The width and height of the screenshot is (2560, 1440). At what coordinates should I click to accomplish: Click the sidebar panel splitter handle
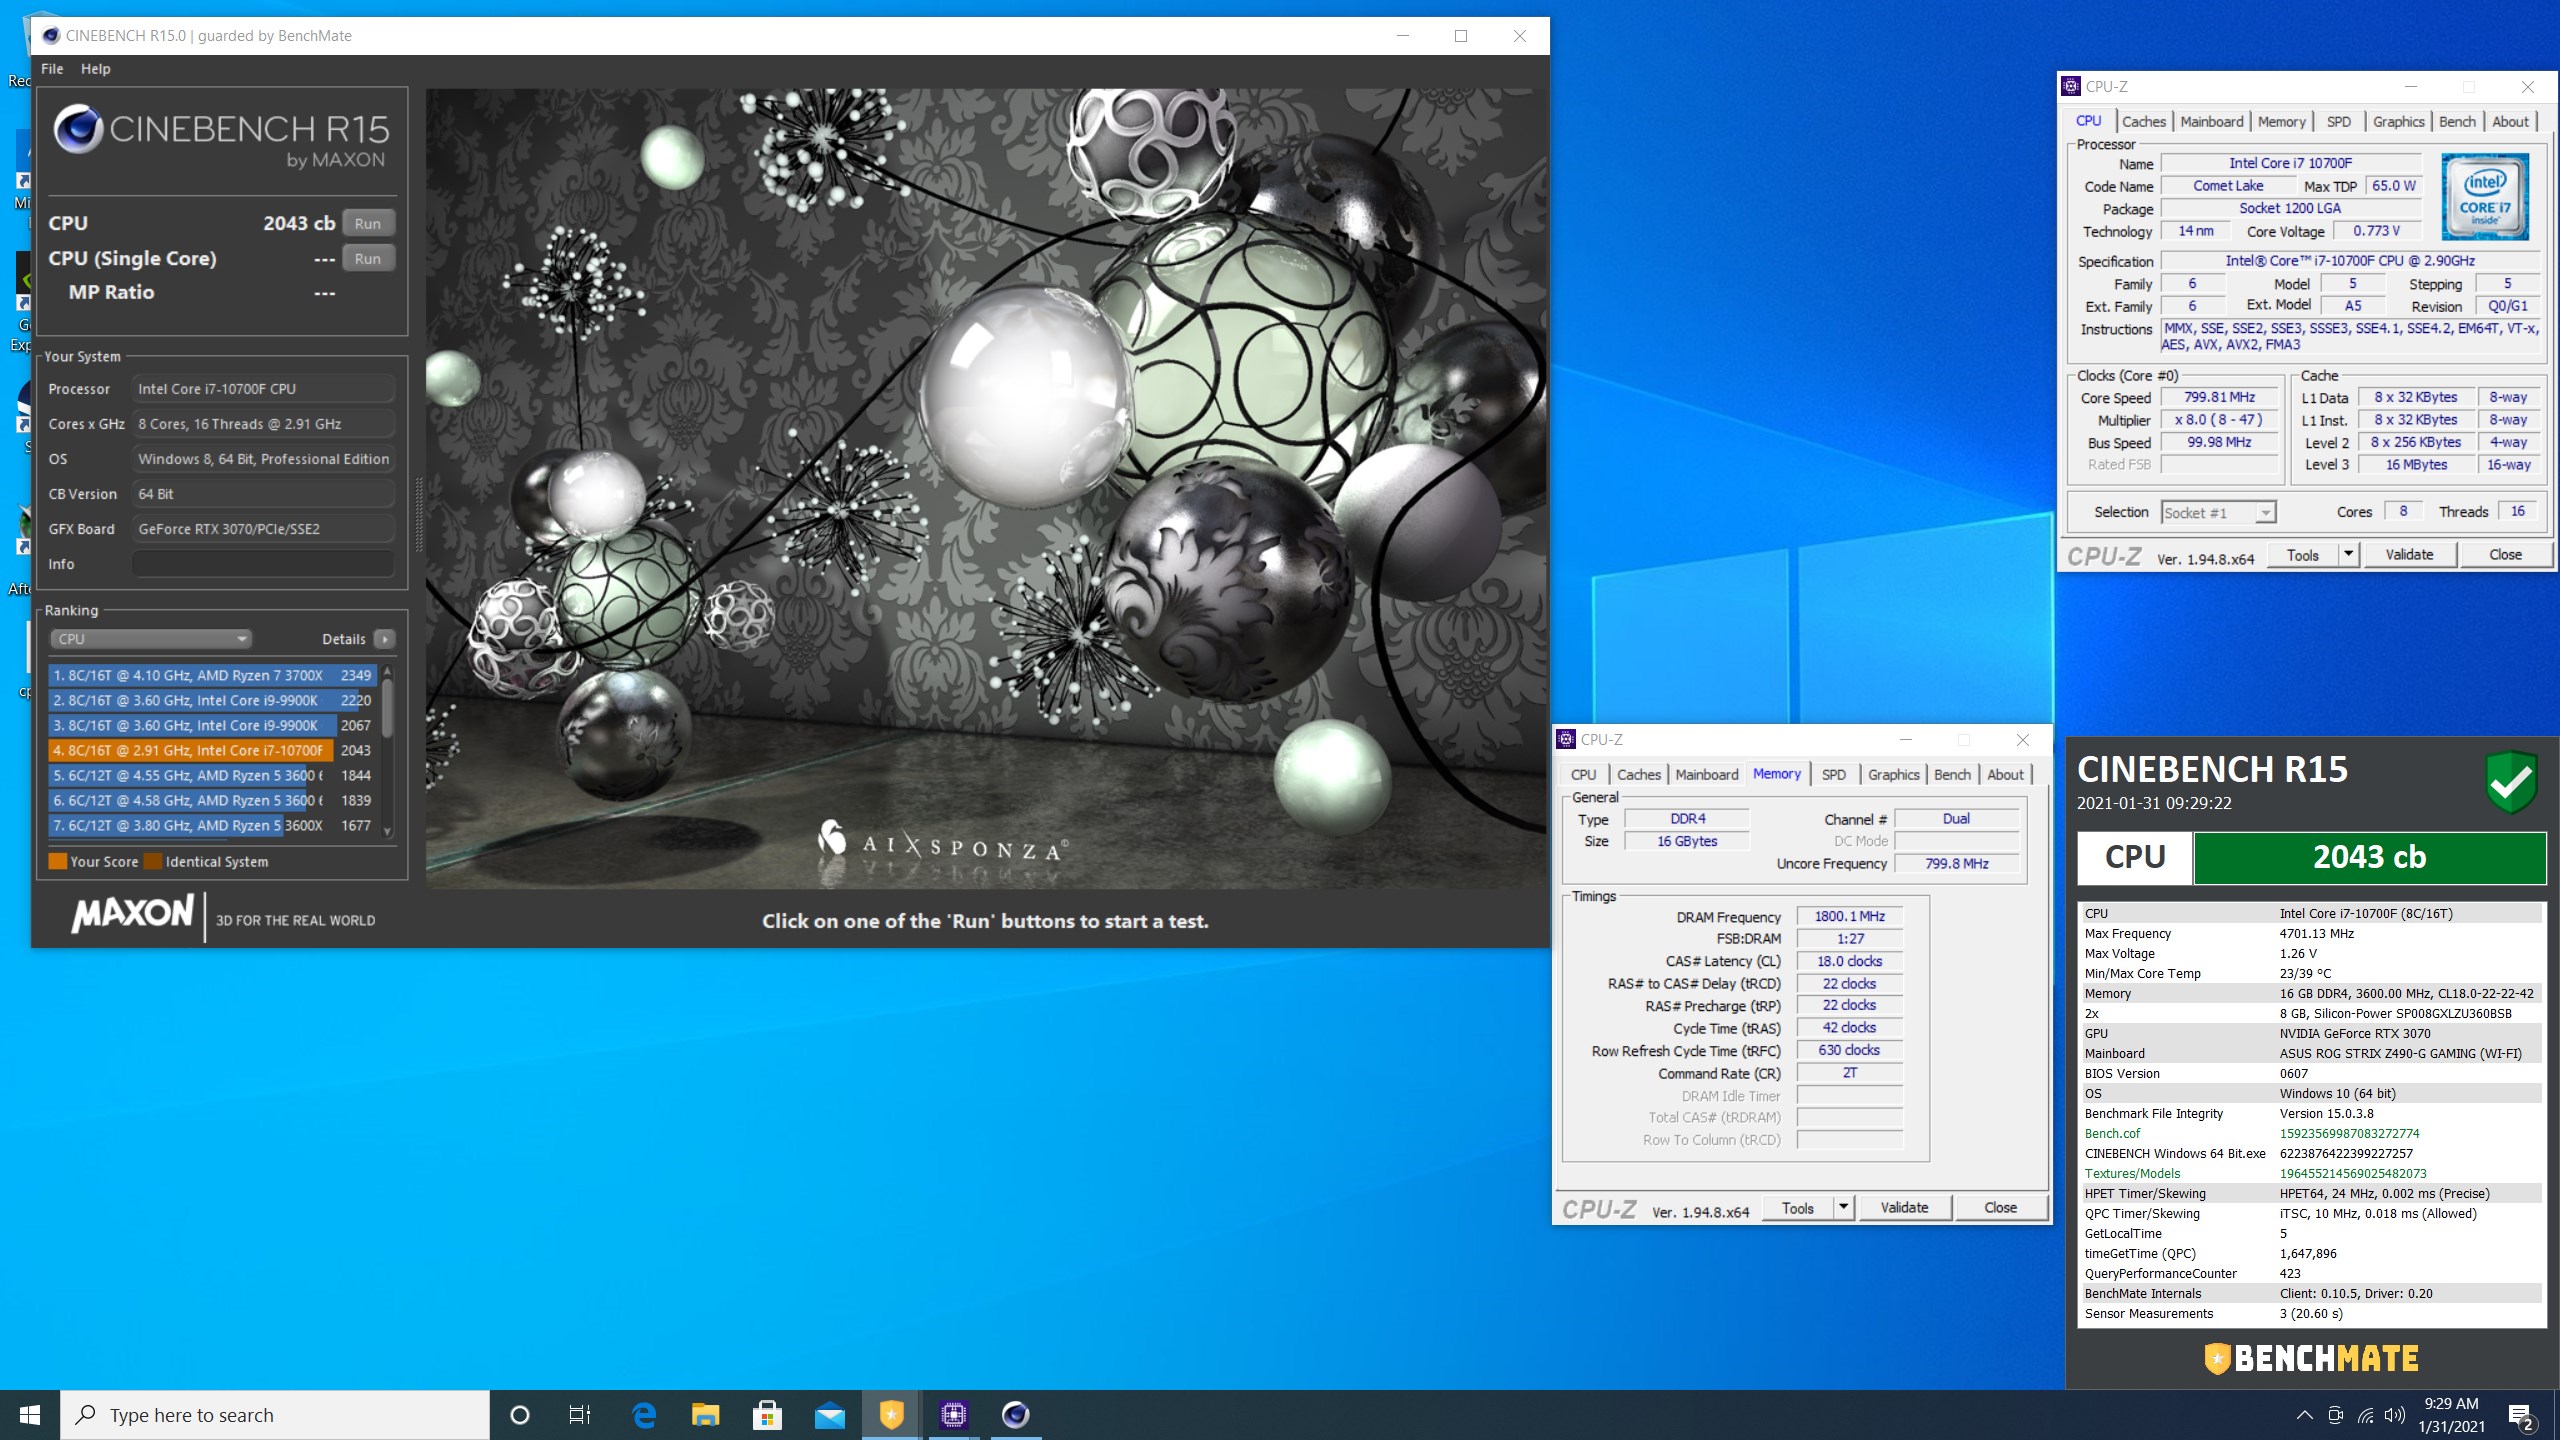pyautogui.click(x=418, y=515)
